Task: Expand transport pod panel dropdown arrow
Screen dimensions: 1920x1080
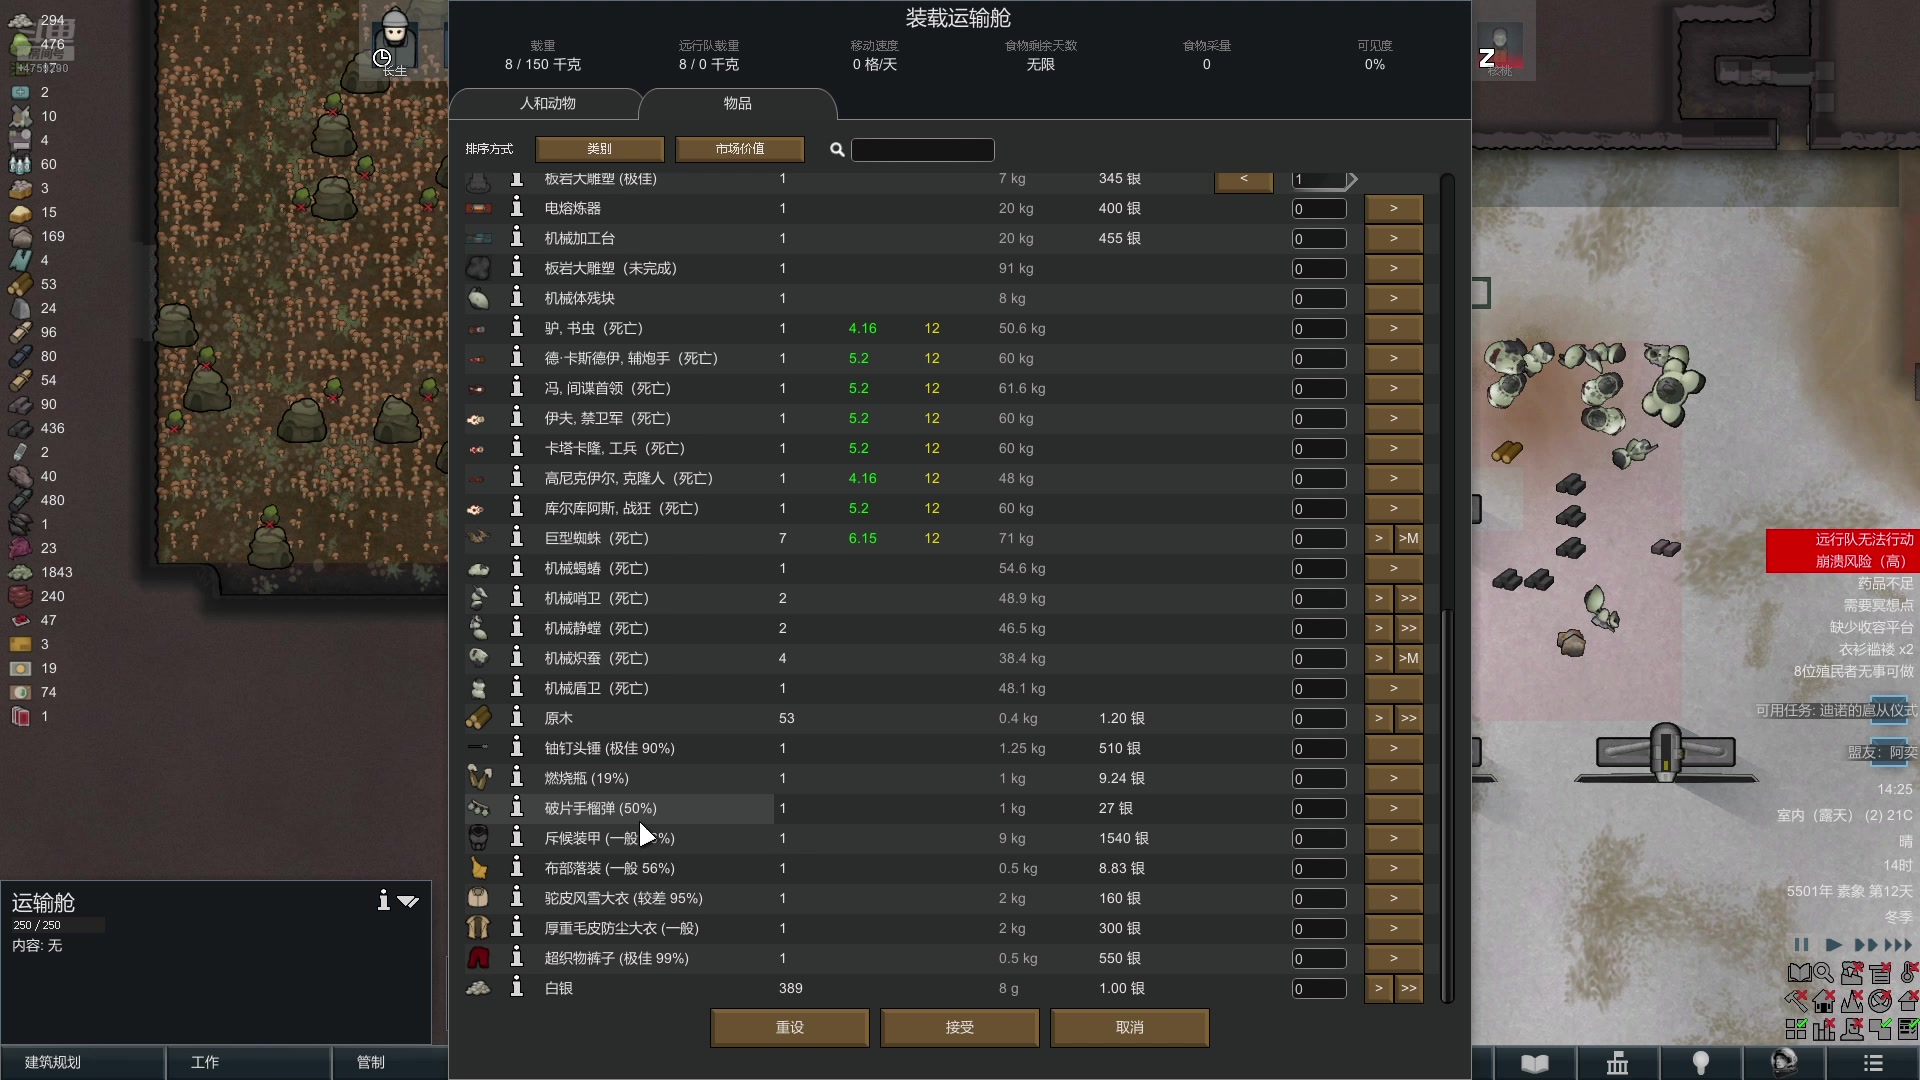Action: [x=408, y=901]
